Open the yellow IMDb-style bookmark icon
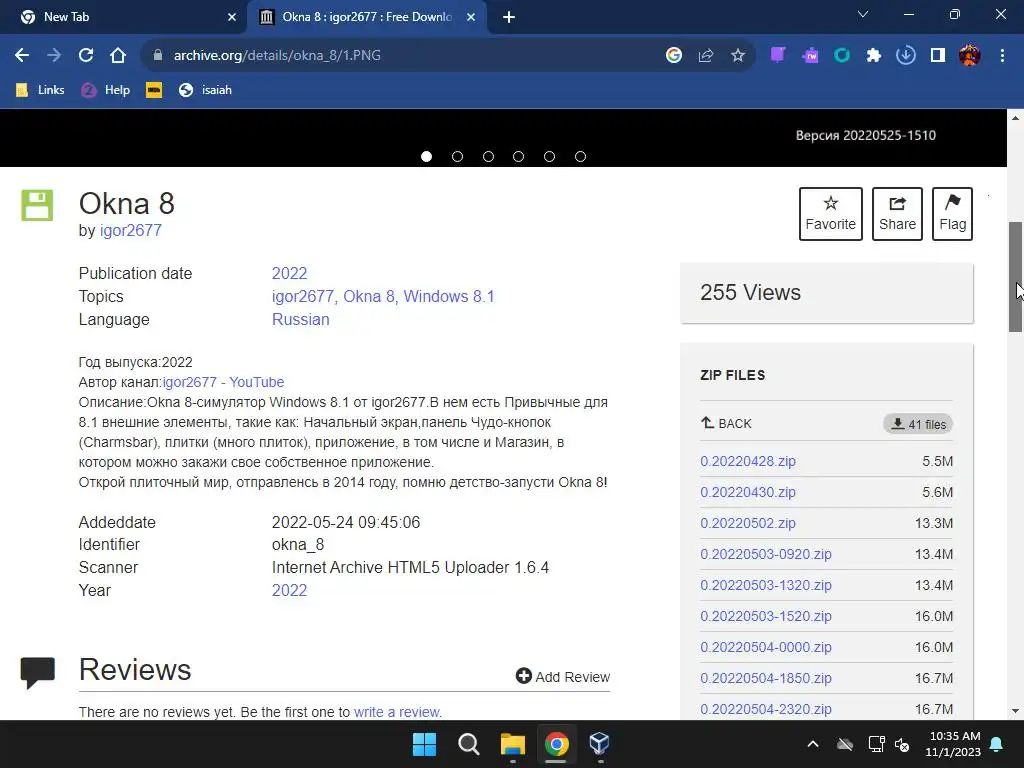Screen dimensions: 1024x768 [x=154, y=90]
